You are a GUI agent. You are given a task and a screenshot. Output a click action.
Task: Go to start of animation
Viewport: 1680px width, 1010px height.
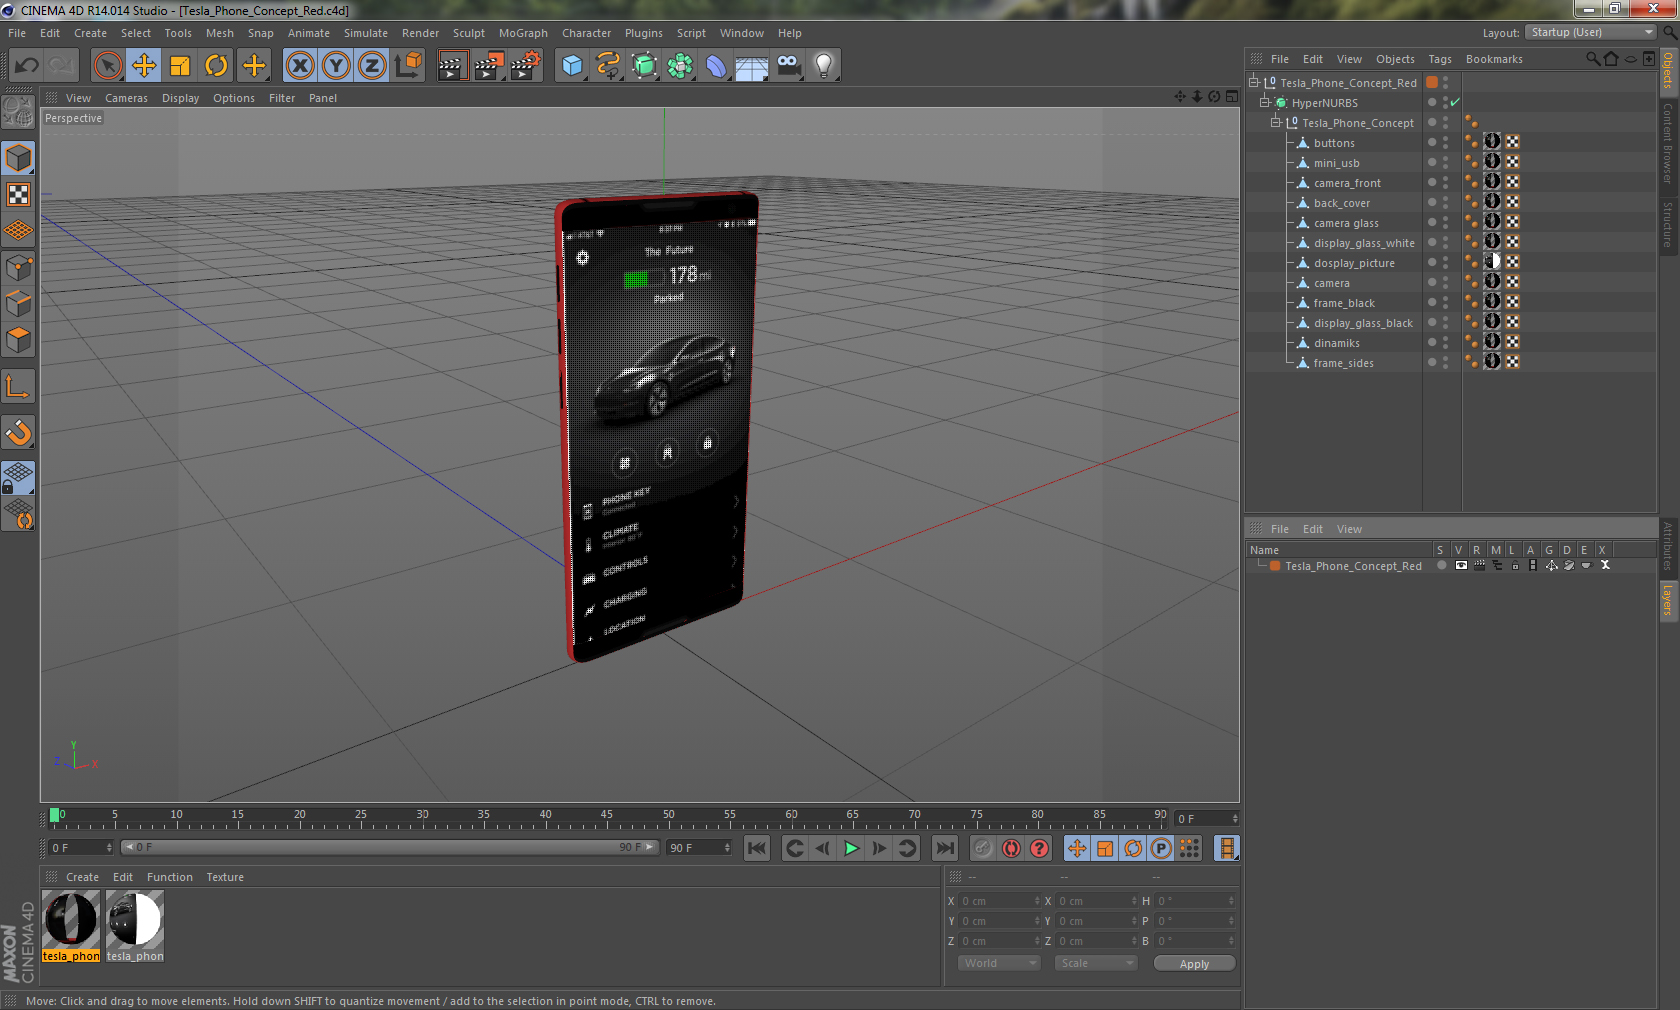pyautogui.click(x=757, y=849)
